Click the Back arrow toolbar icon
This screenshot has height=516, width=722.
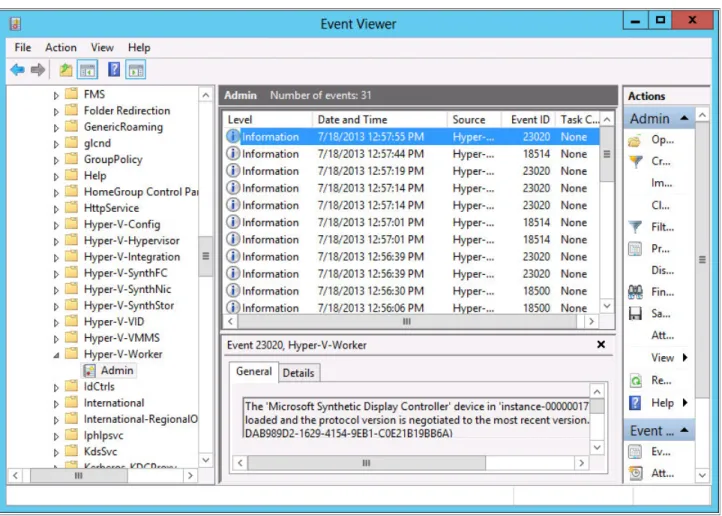pos(17,70)
